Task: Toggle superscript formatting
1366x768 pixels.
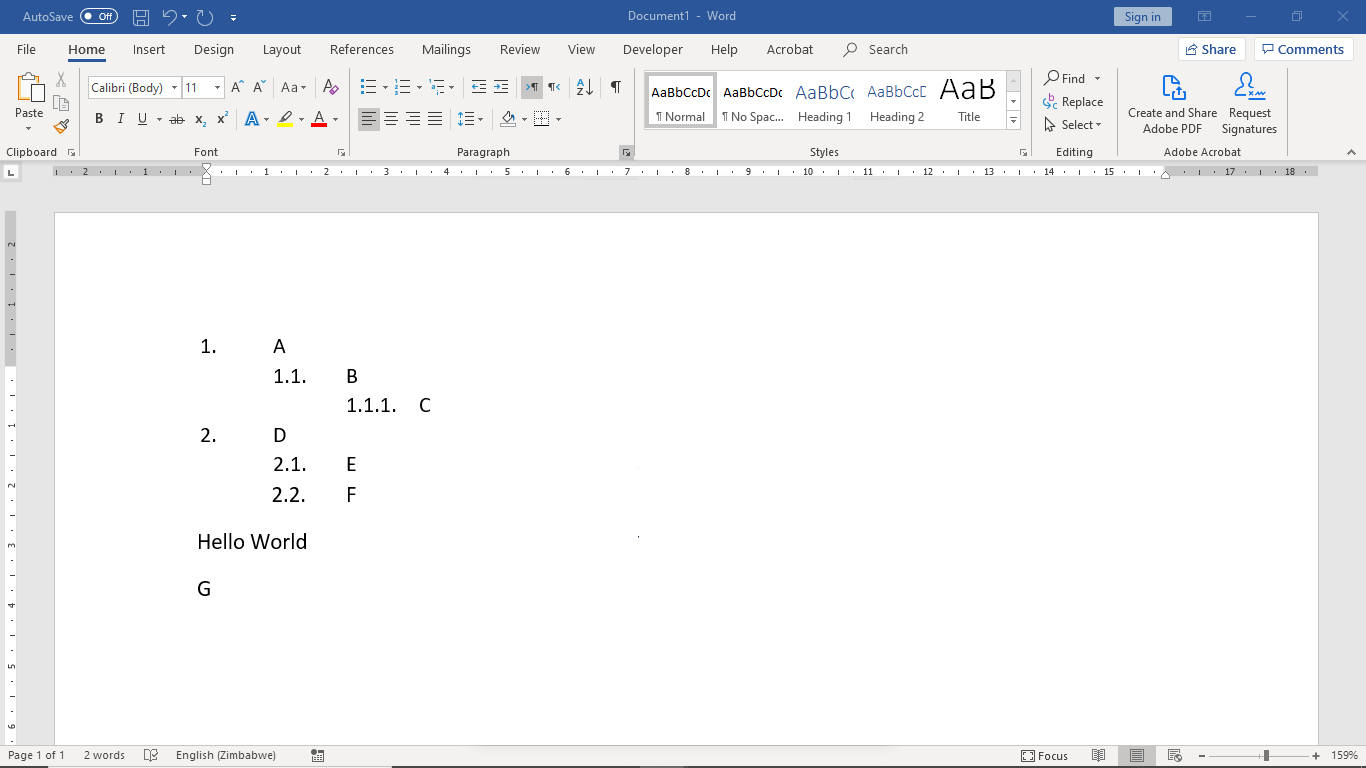Action: [x=223, y=119]
